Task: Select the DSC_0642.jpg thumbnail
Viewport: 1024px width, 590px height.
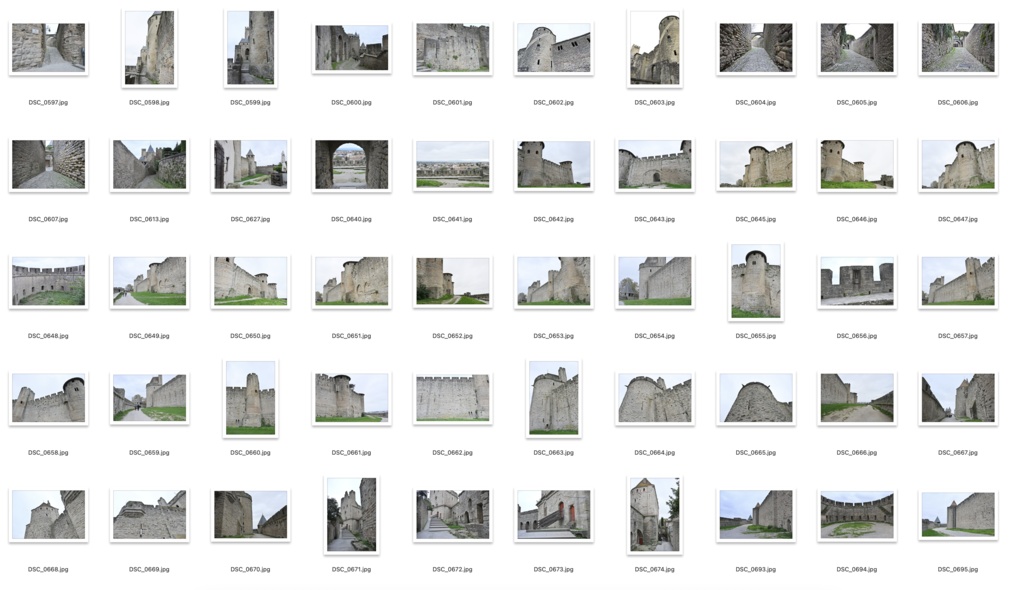Action: pyautogui.click(x=554, y=165)
